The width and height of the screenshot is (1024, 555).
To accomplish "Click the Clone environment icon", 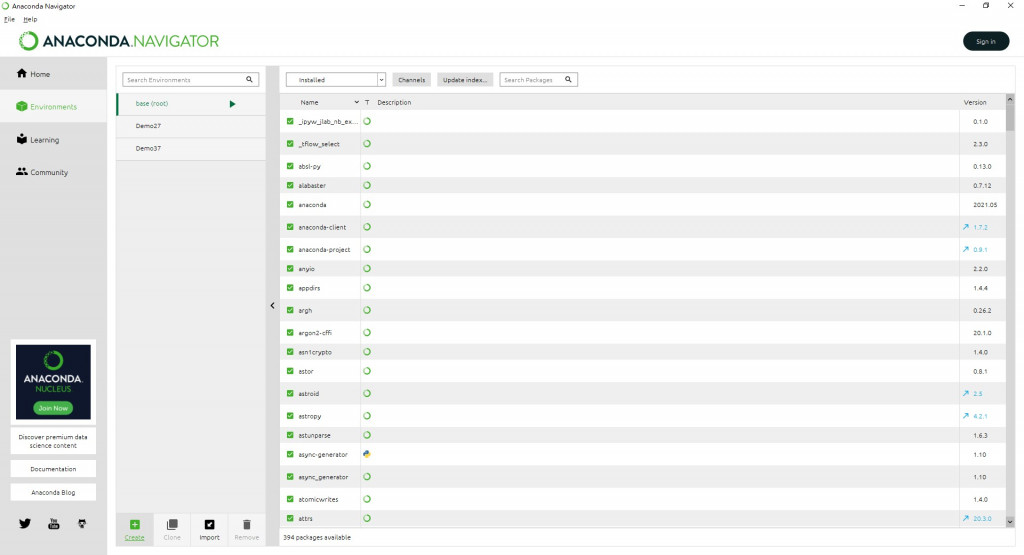I will pyautogui.click(x=172, y=524).
